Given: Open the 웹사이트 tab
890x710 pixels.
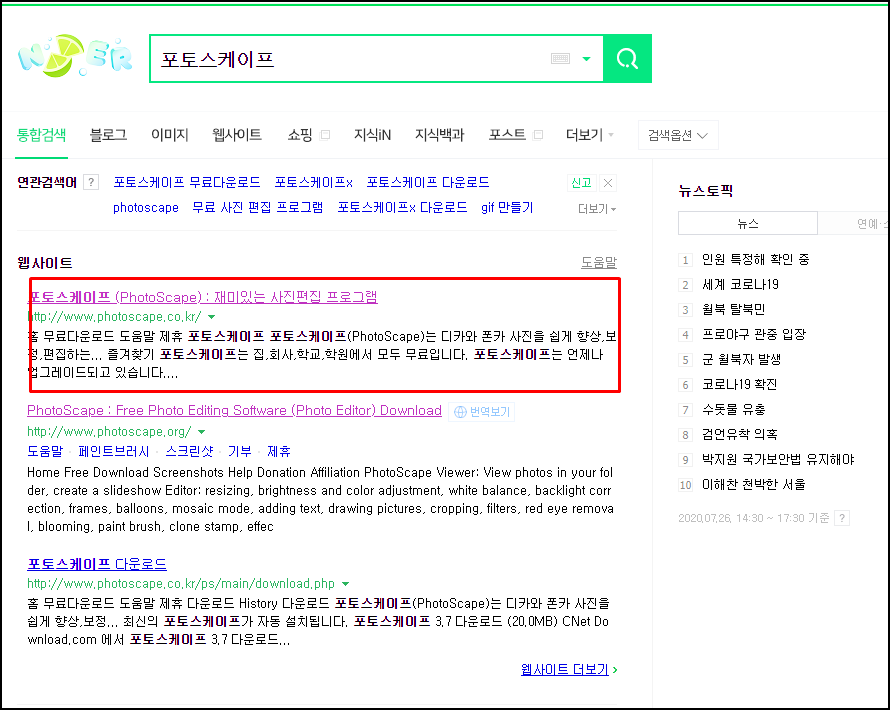Looking at the screenshot, I should tap(237, 135).
